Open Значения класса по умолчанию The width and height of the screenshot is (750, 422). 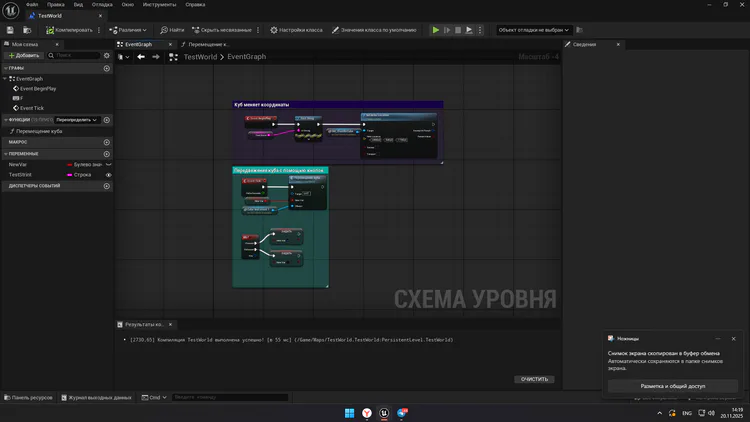pos(374,30)
